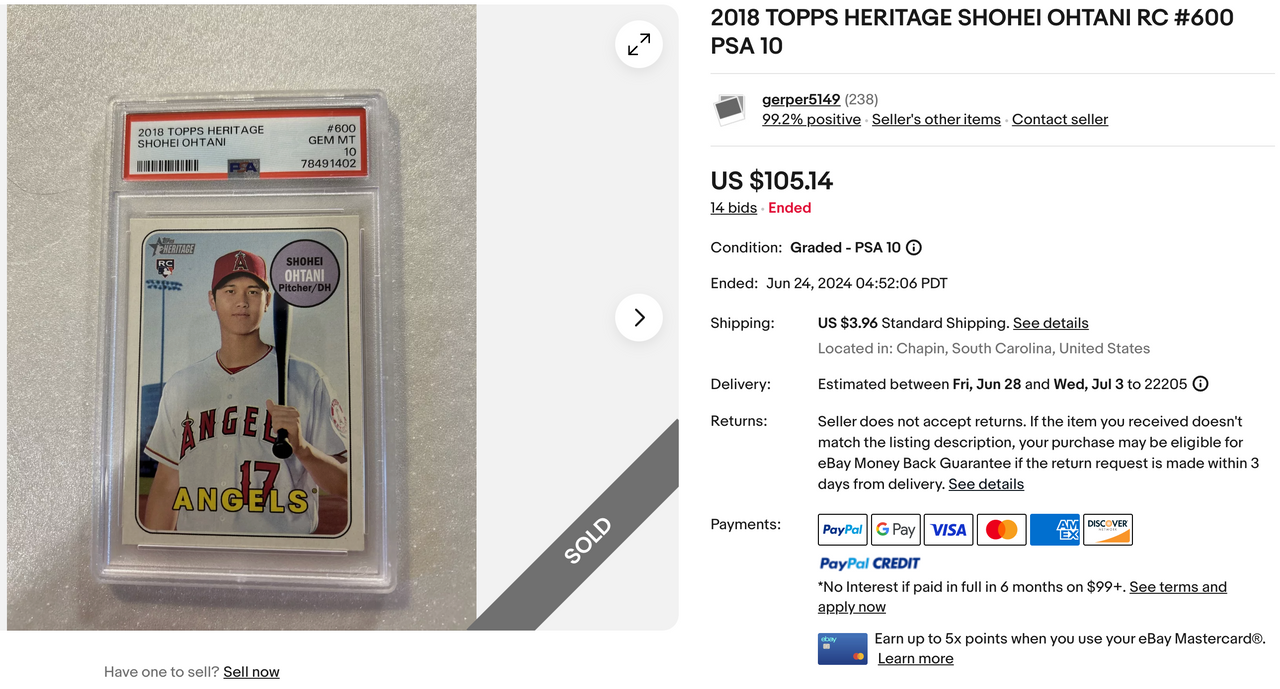This screenshot has width=1280, height=689.
Task: Open the delivery estimate info icon
Action: (1201, 384)
